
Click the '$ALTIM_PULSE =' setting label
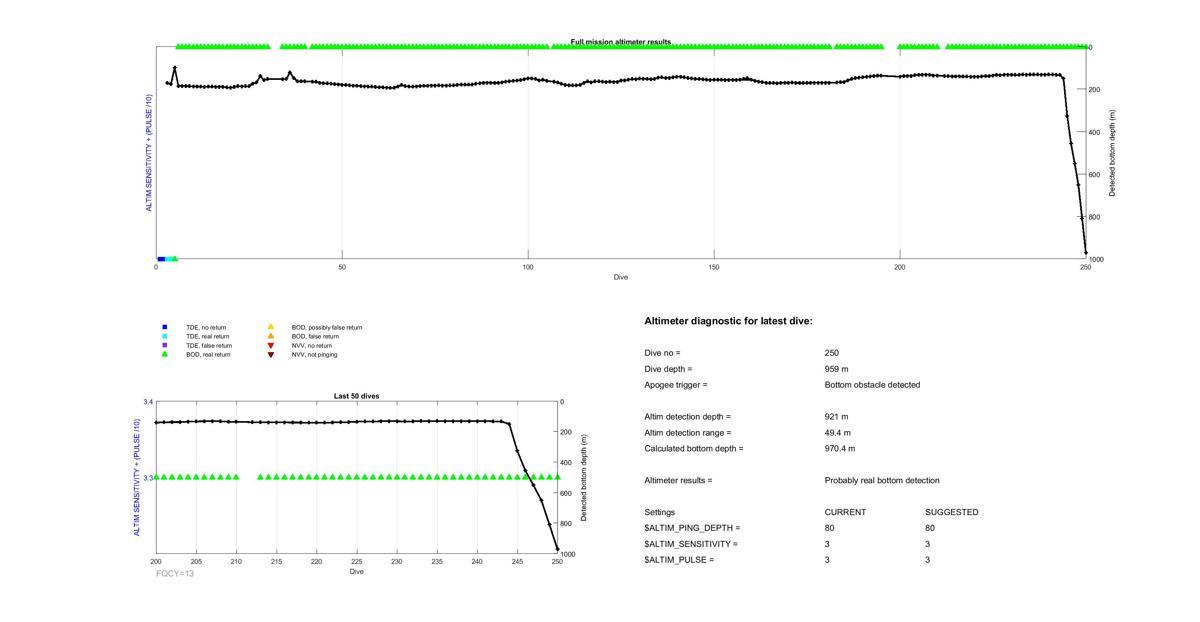(x=679, y=560)
